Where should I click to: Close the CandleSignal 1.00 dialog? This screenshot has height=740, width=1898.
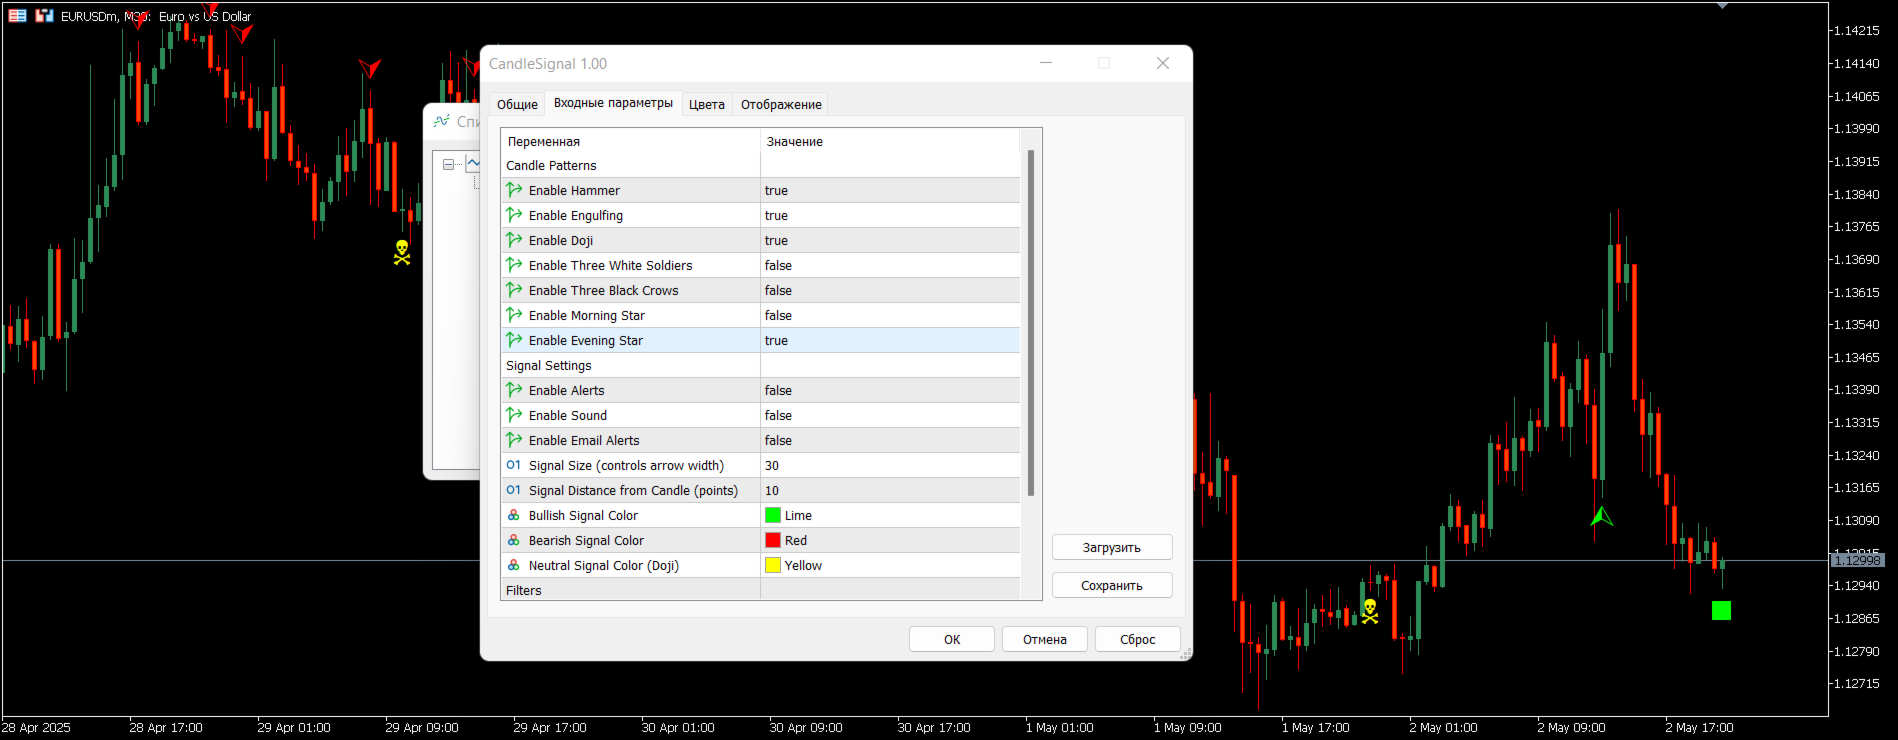(x=1163, y=63)
